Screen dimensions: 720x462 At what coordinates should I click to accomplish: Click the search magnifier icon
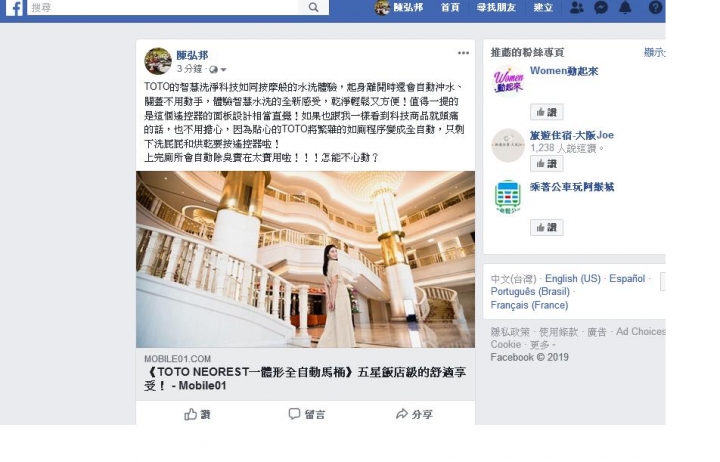(x=313, y=7)
